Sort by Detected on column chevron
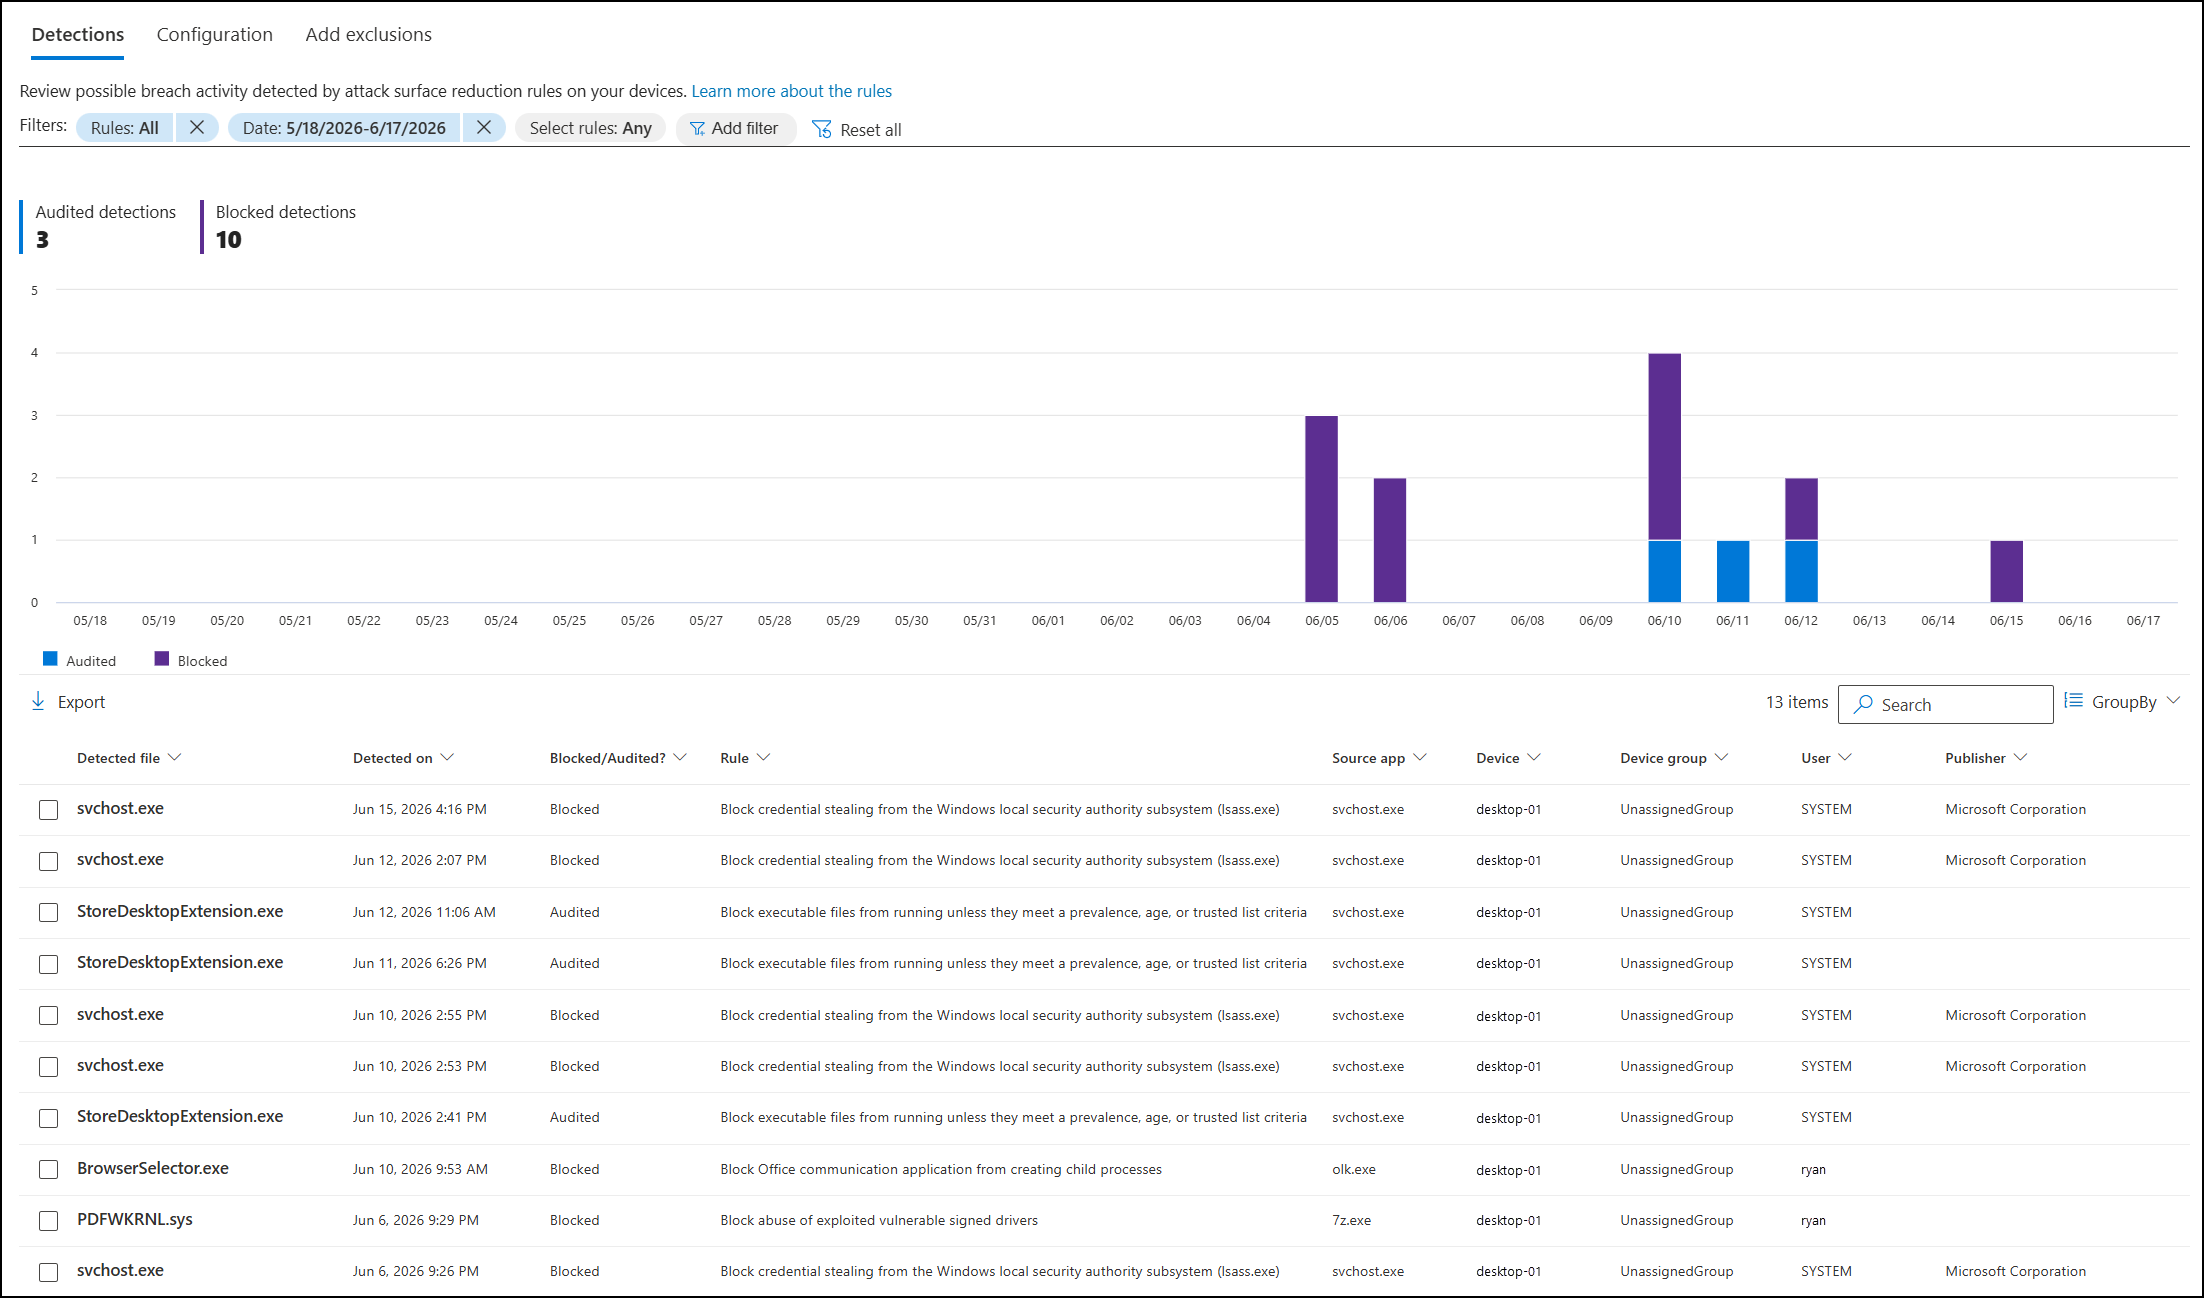 coord(447,757)
